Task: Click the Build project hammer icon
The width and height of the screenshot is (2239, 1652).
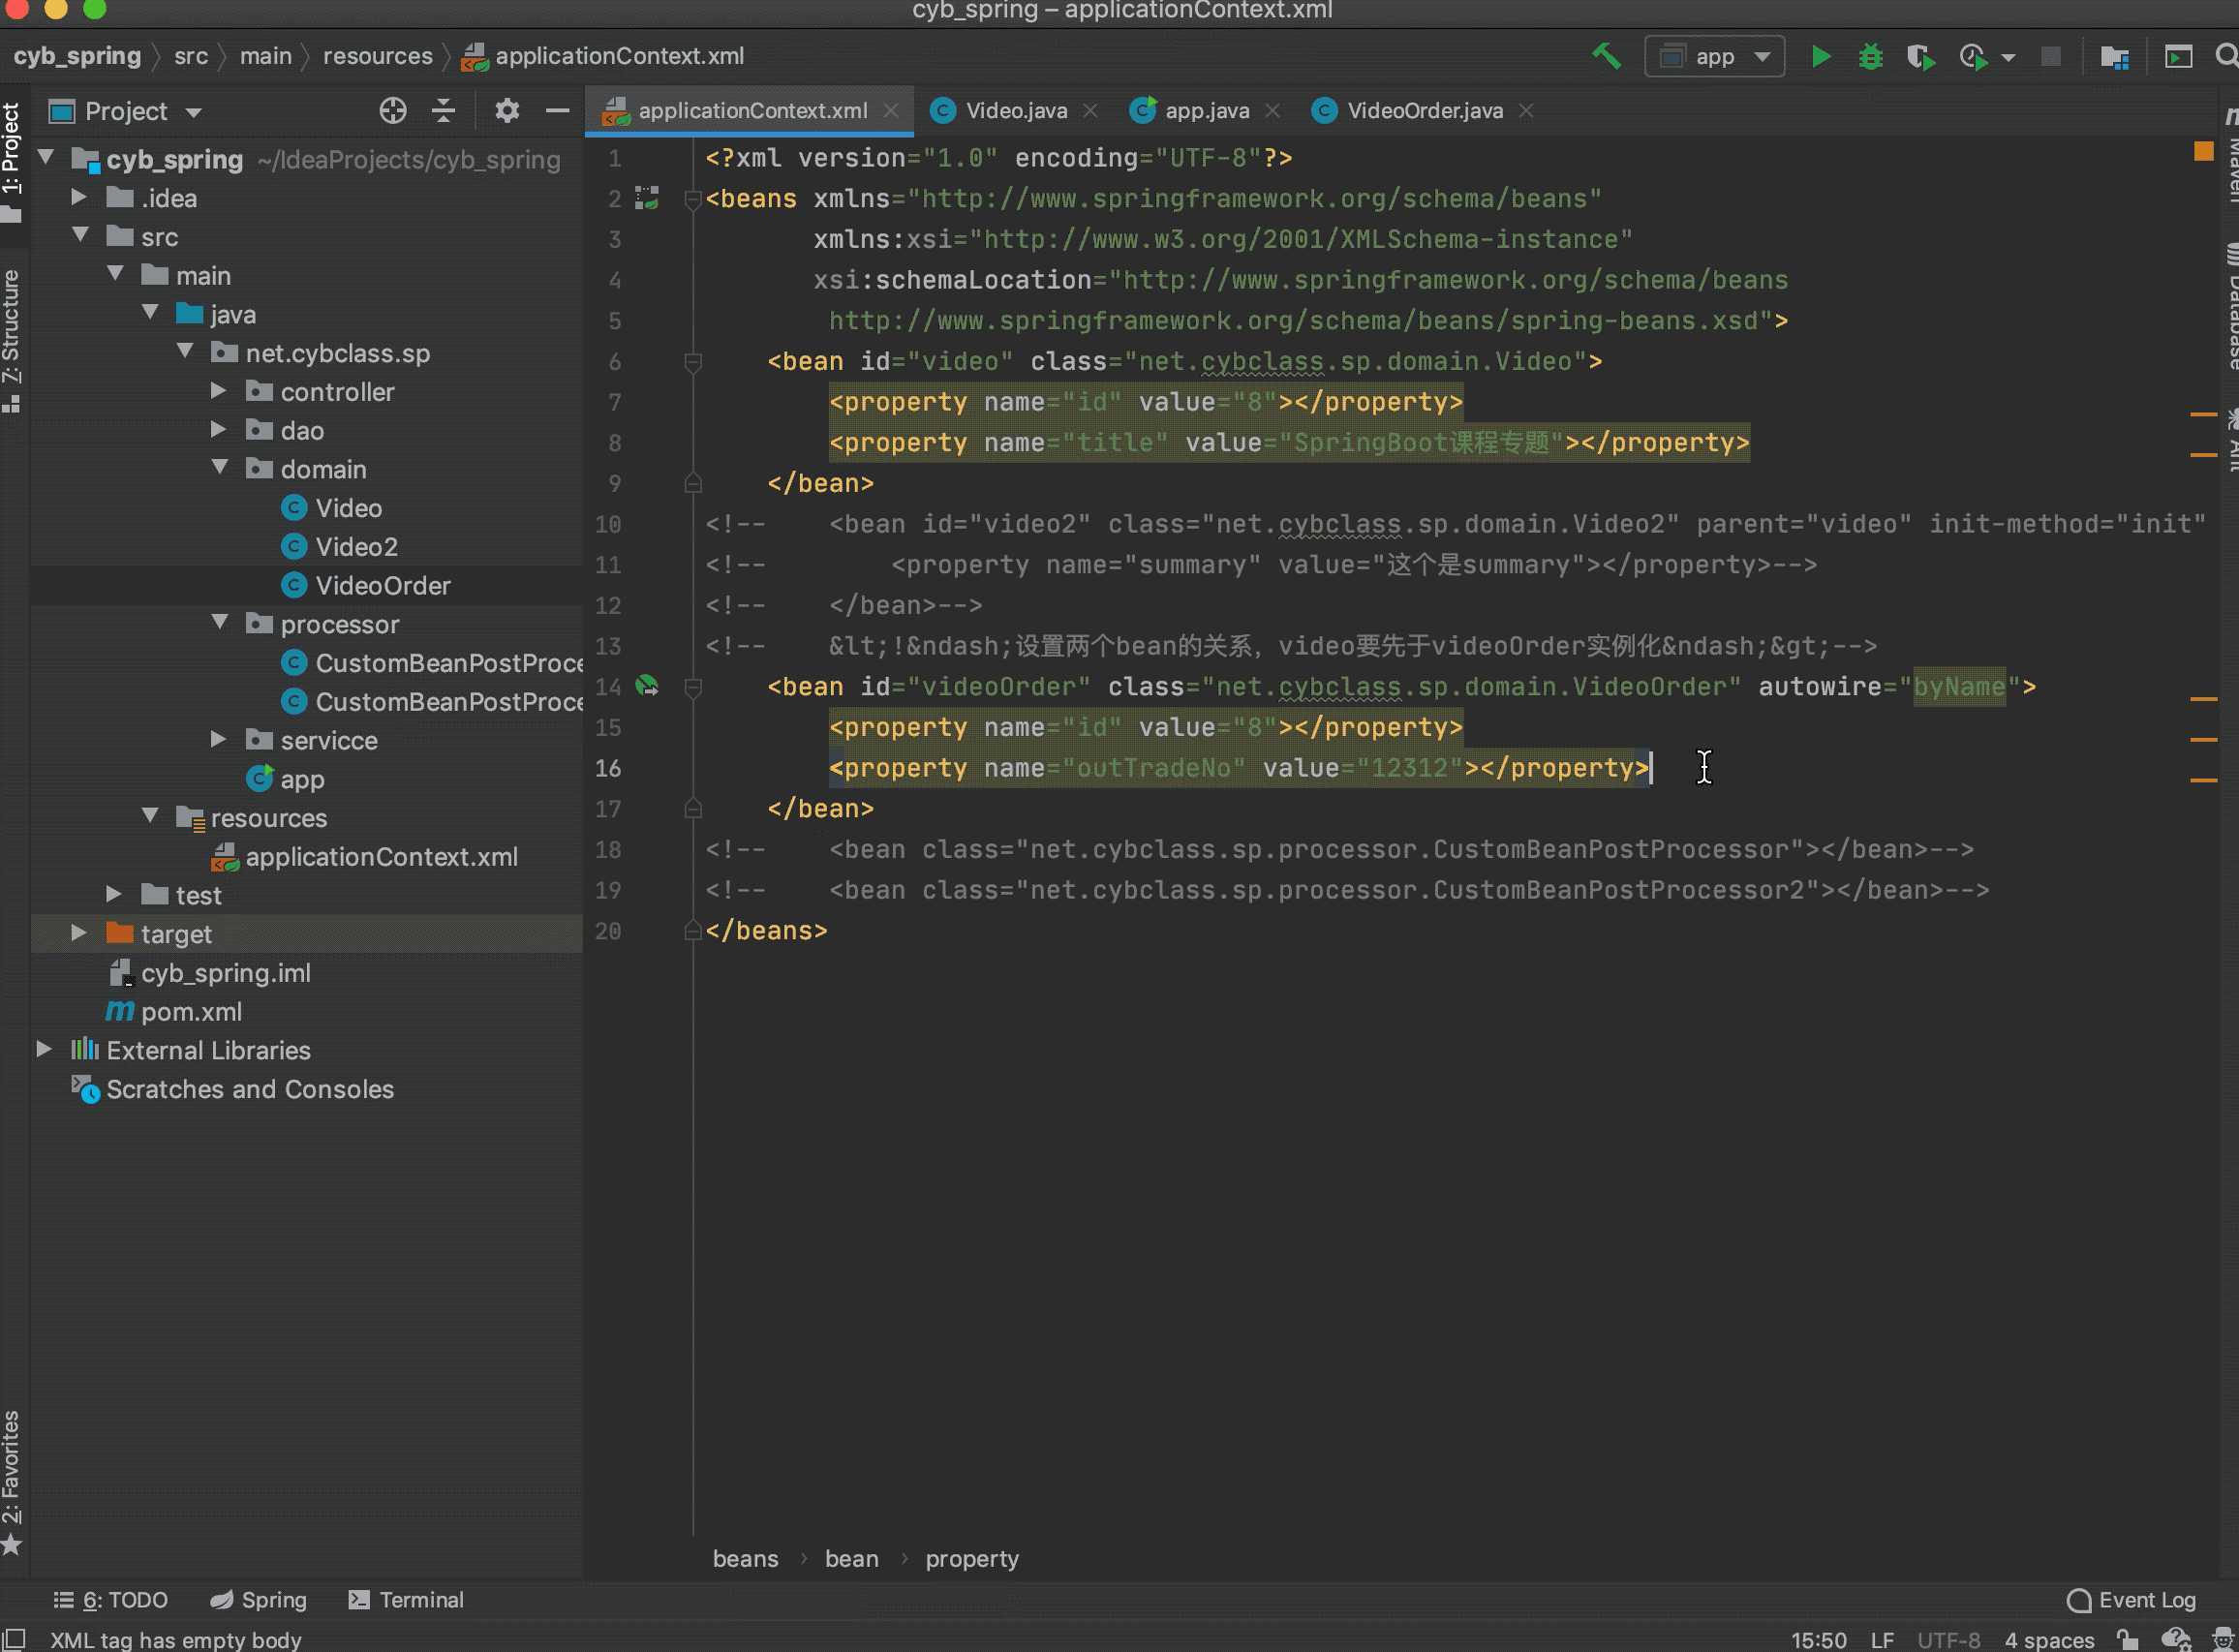Action: tap(1606, 56)
